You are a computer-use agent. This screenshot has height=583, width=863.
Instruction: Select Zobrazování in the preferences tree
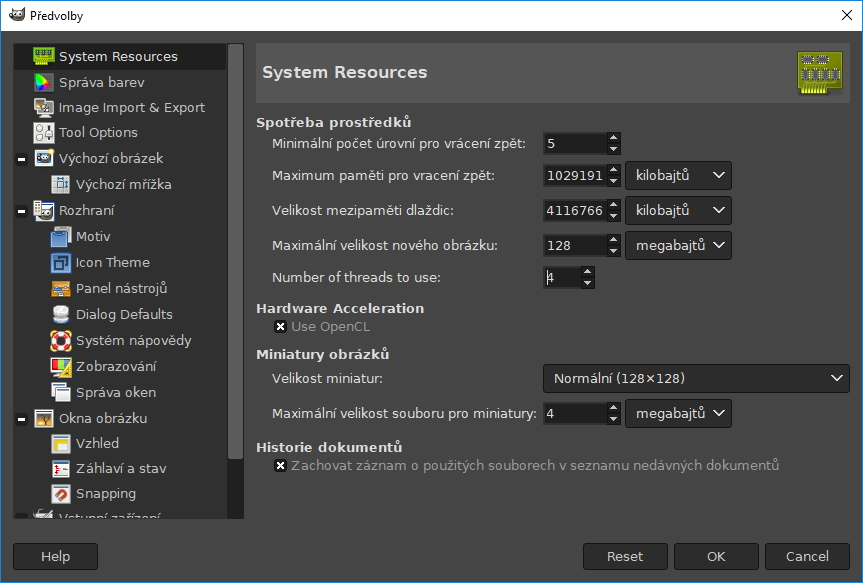[115, 367]
